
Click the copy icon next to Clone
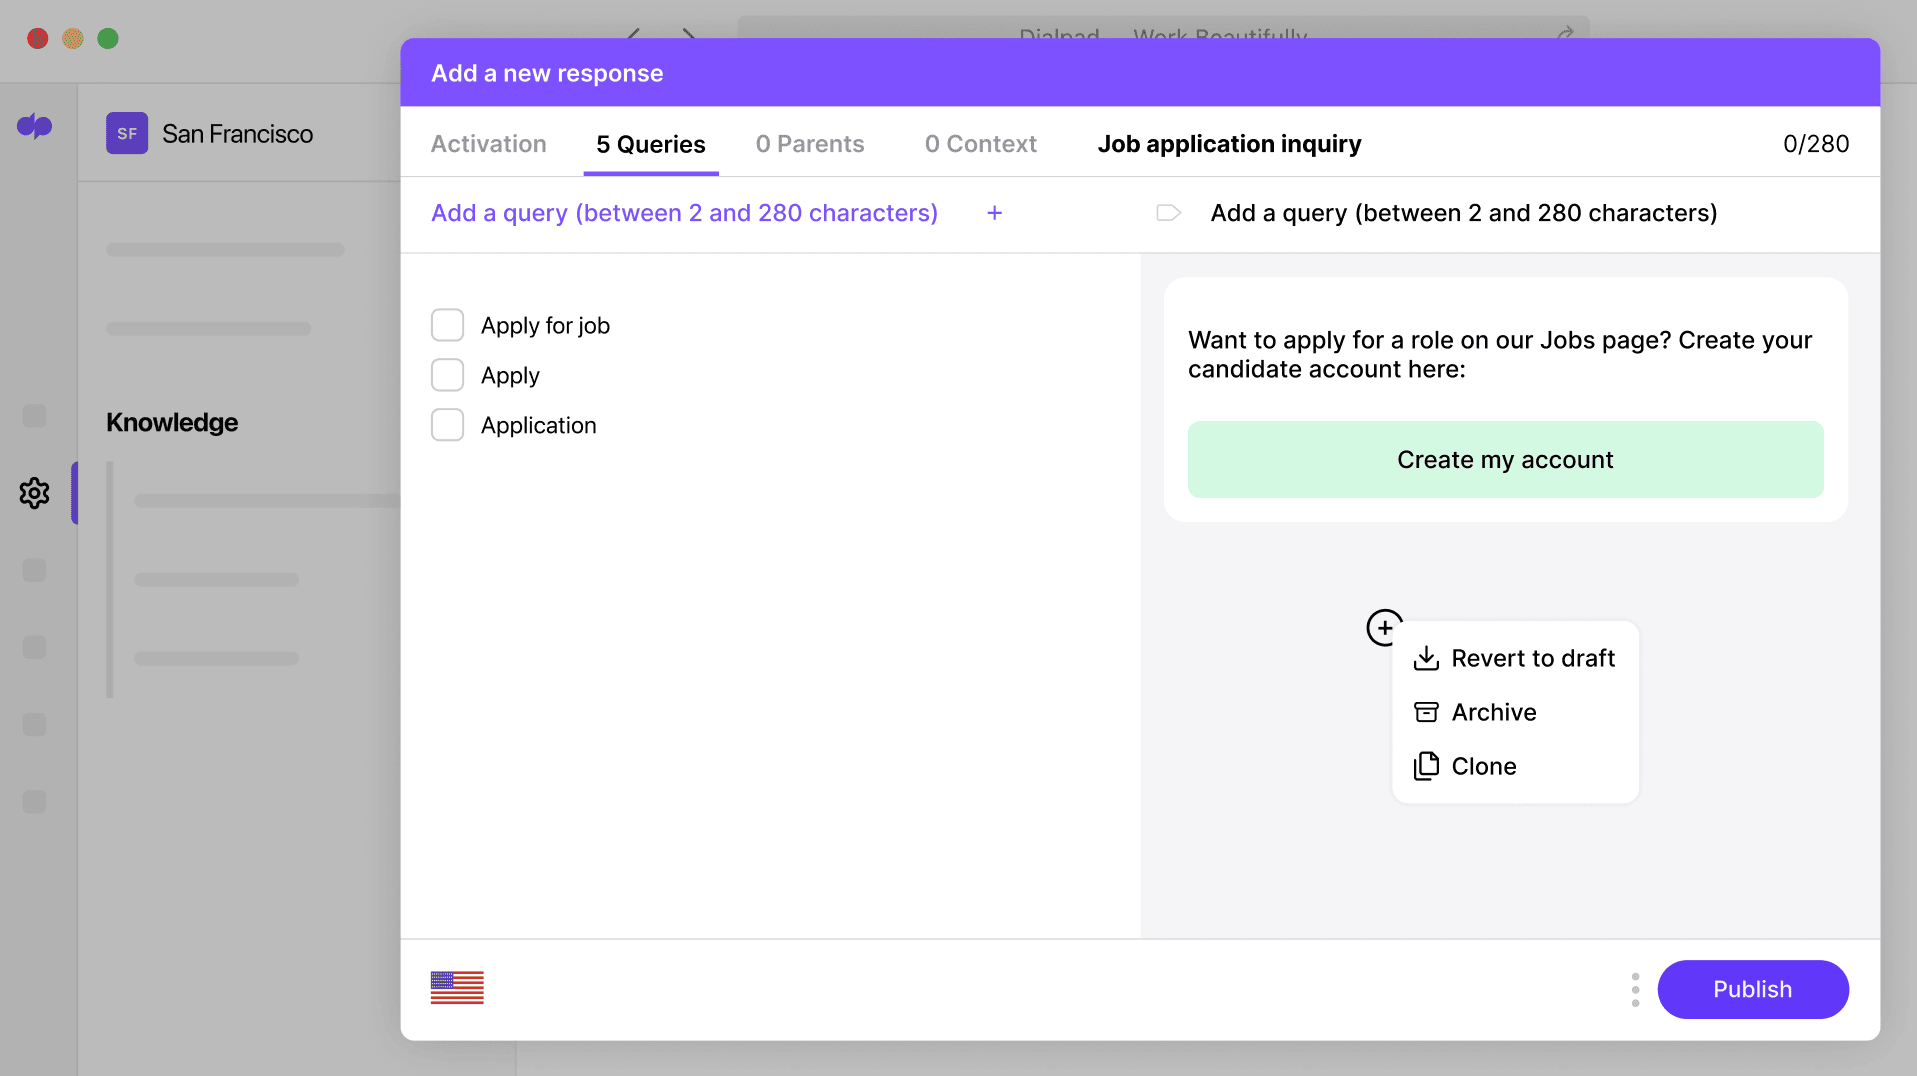1425,766
